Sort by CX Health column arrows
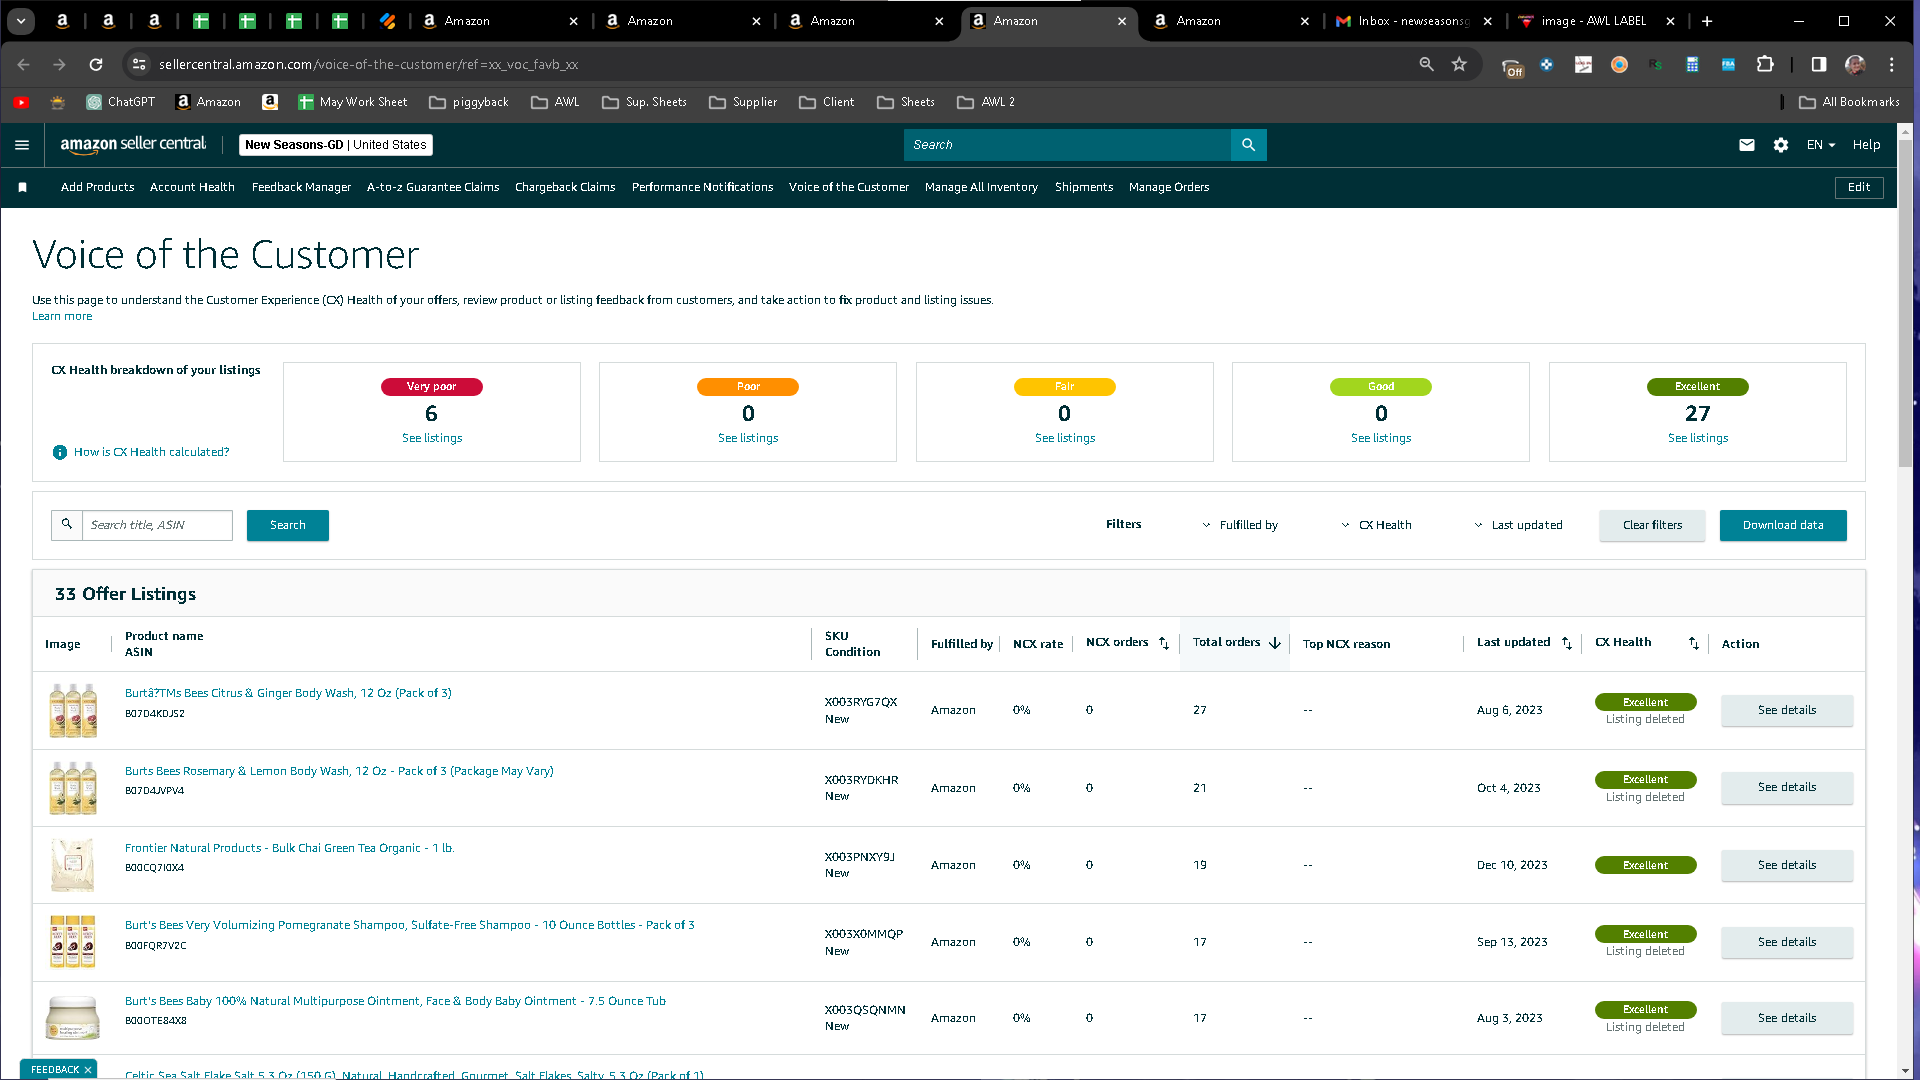 [1694, 643]
